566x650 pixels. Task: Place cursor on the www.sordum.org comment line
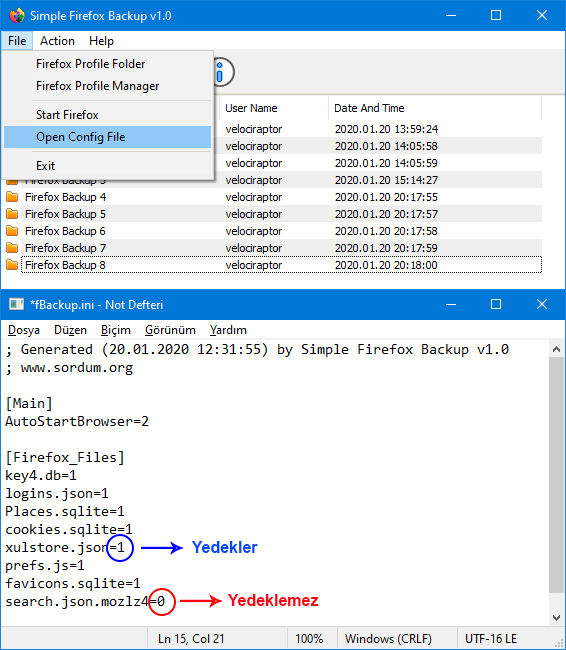point(69,368)
